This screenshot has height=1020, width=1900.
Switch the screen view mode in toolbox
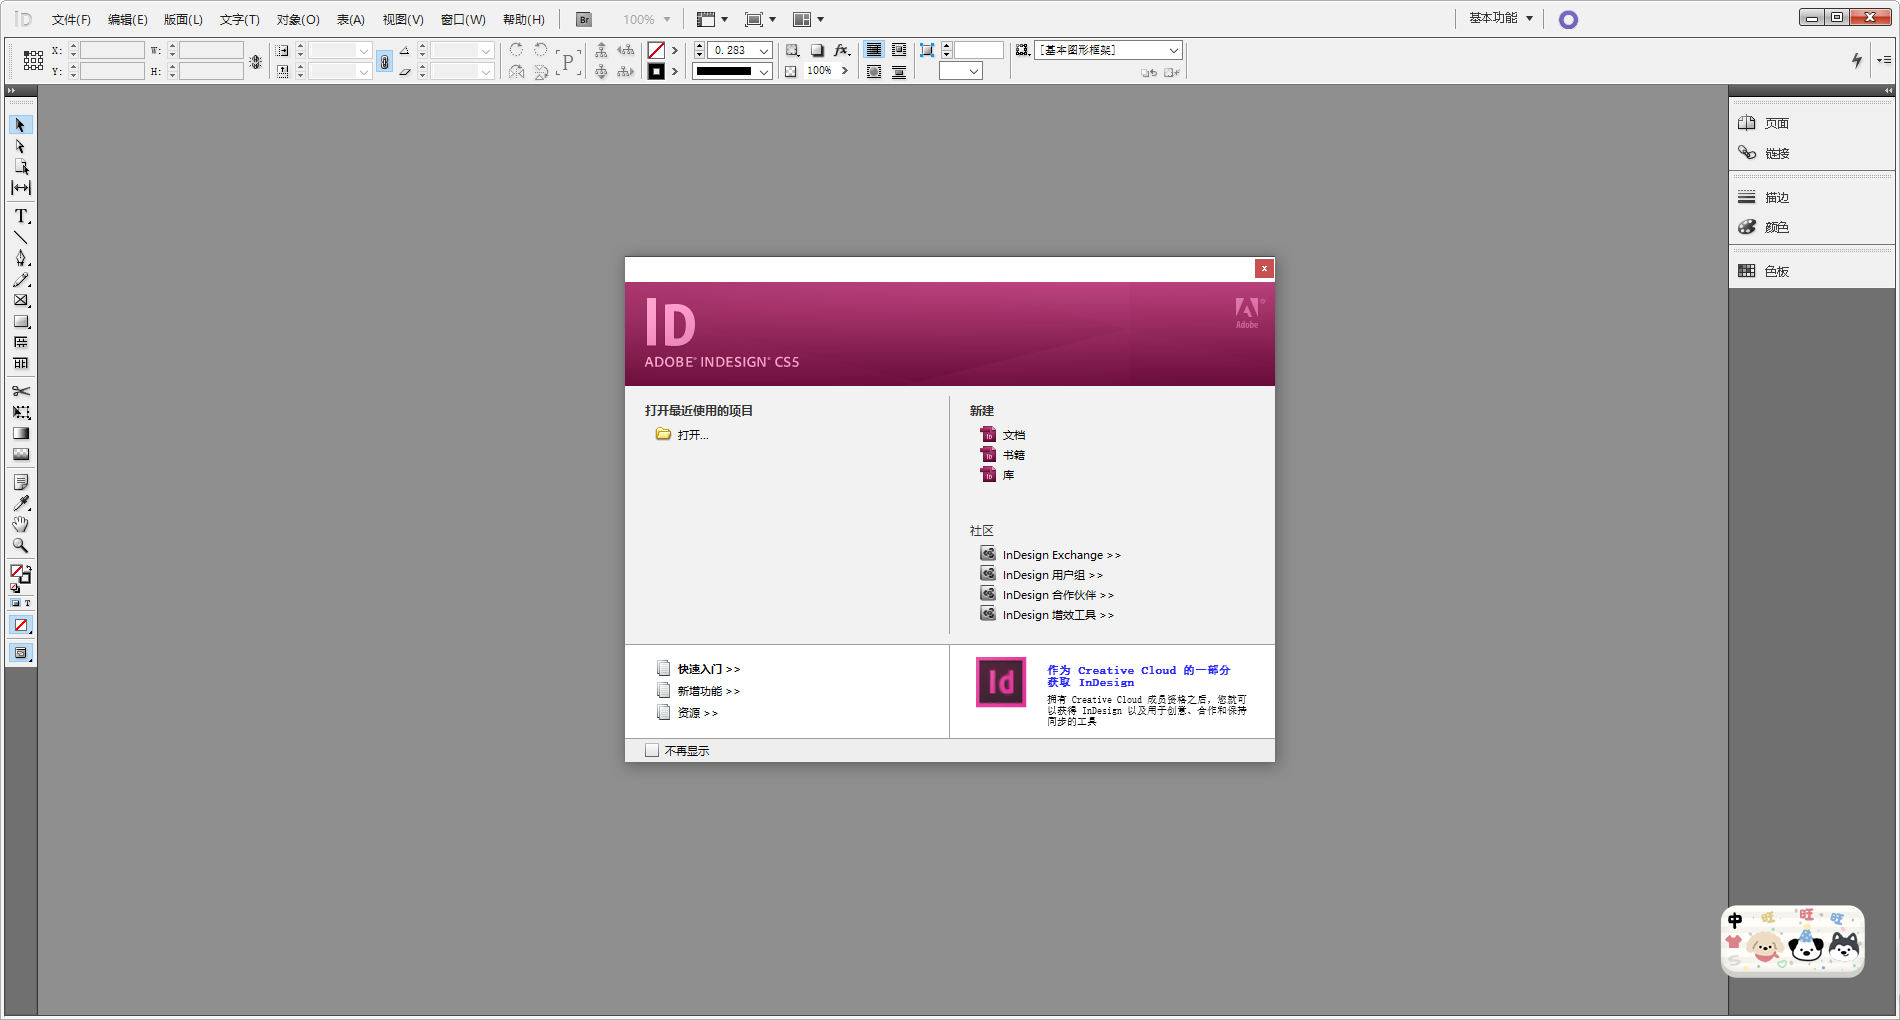click(x=20, y=653)
